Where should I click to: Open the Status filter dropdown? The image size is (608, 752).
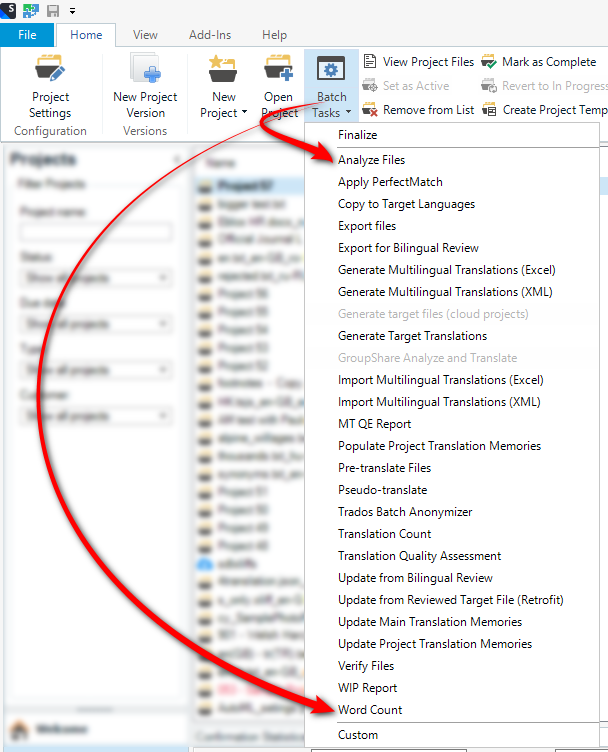tap(95, 277)
